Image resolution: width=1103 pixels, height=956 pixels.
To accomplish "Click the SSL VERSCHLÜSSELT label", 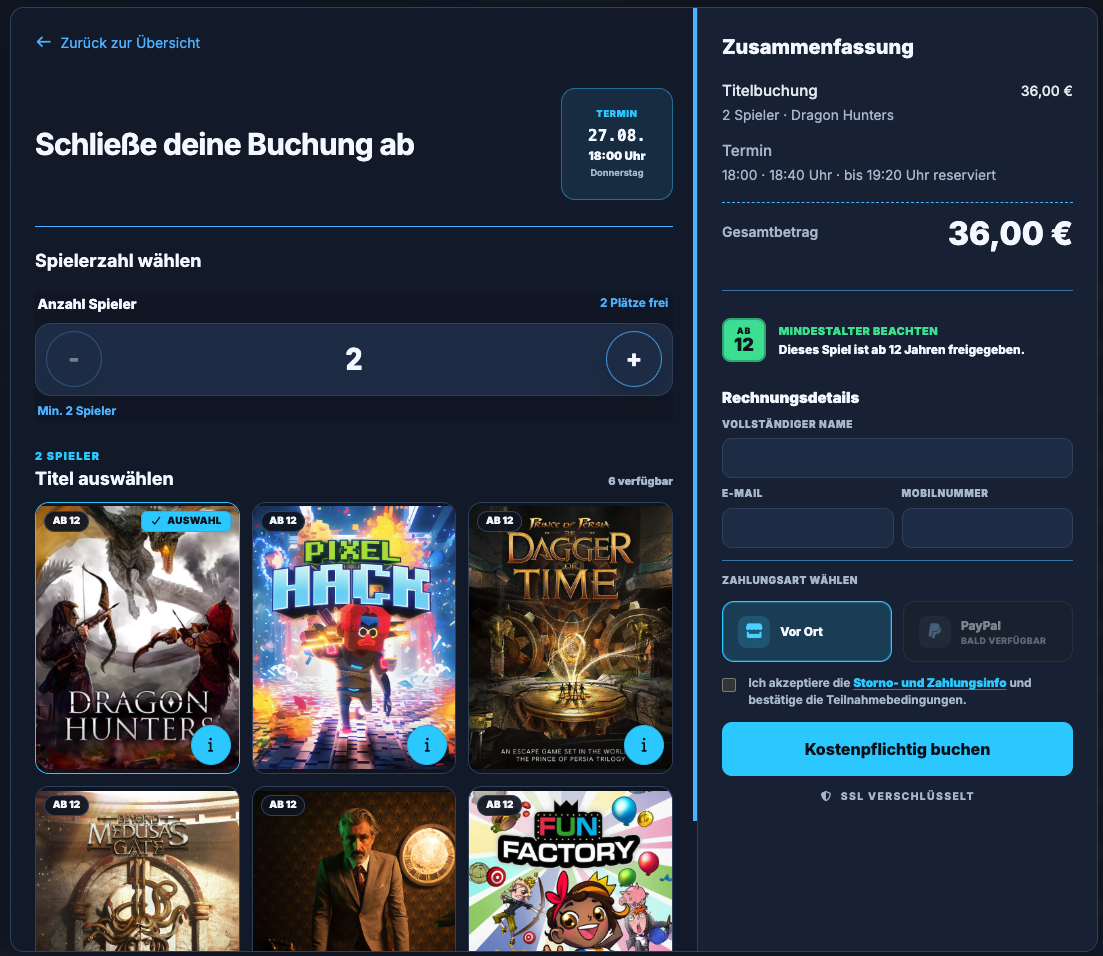I will click(907, 796).
